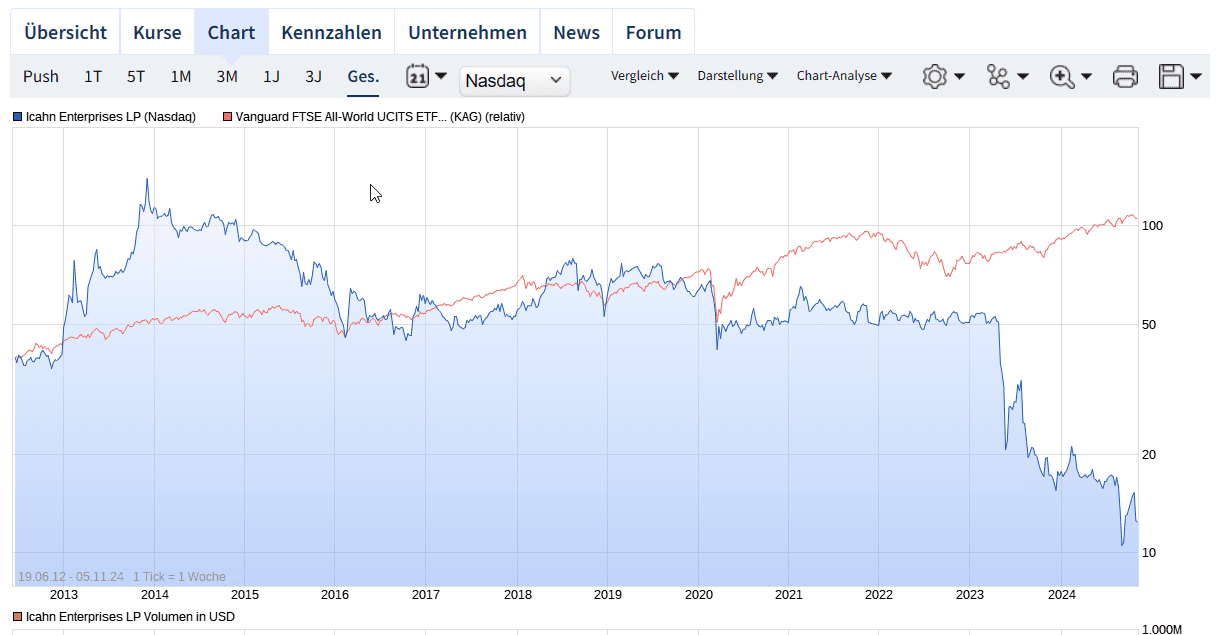Viewport: 1230px width, 635px height.
Task: Expand the Vergleich dropdown
Action: (645, 76)
